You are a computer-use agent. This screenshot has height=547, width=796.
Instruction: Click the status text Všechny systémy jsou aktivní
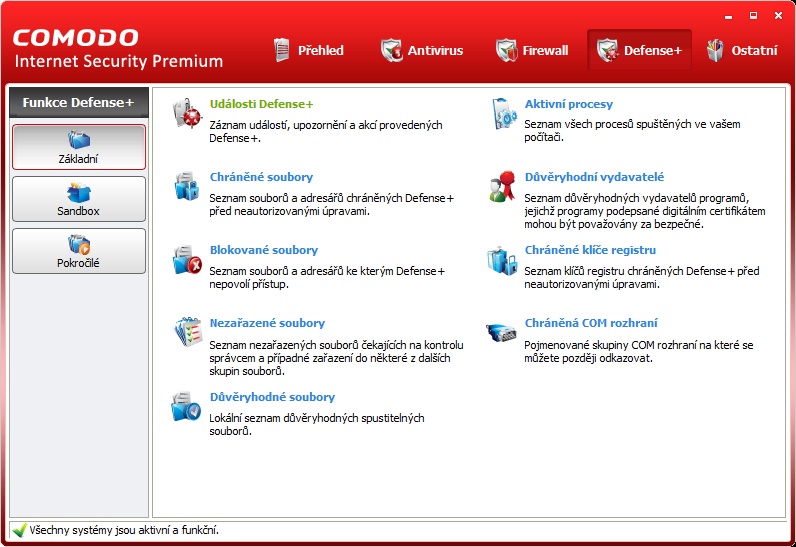coord(124,530)
